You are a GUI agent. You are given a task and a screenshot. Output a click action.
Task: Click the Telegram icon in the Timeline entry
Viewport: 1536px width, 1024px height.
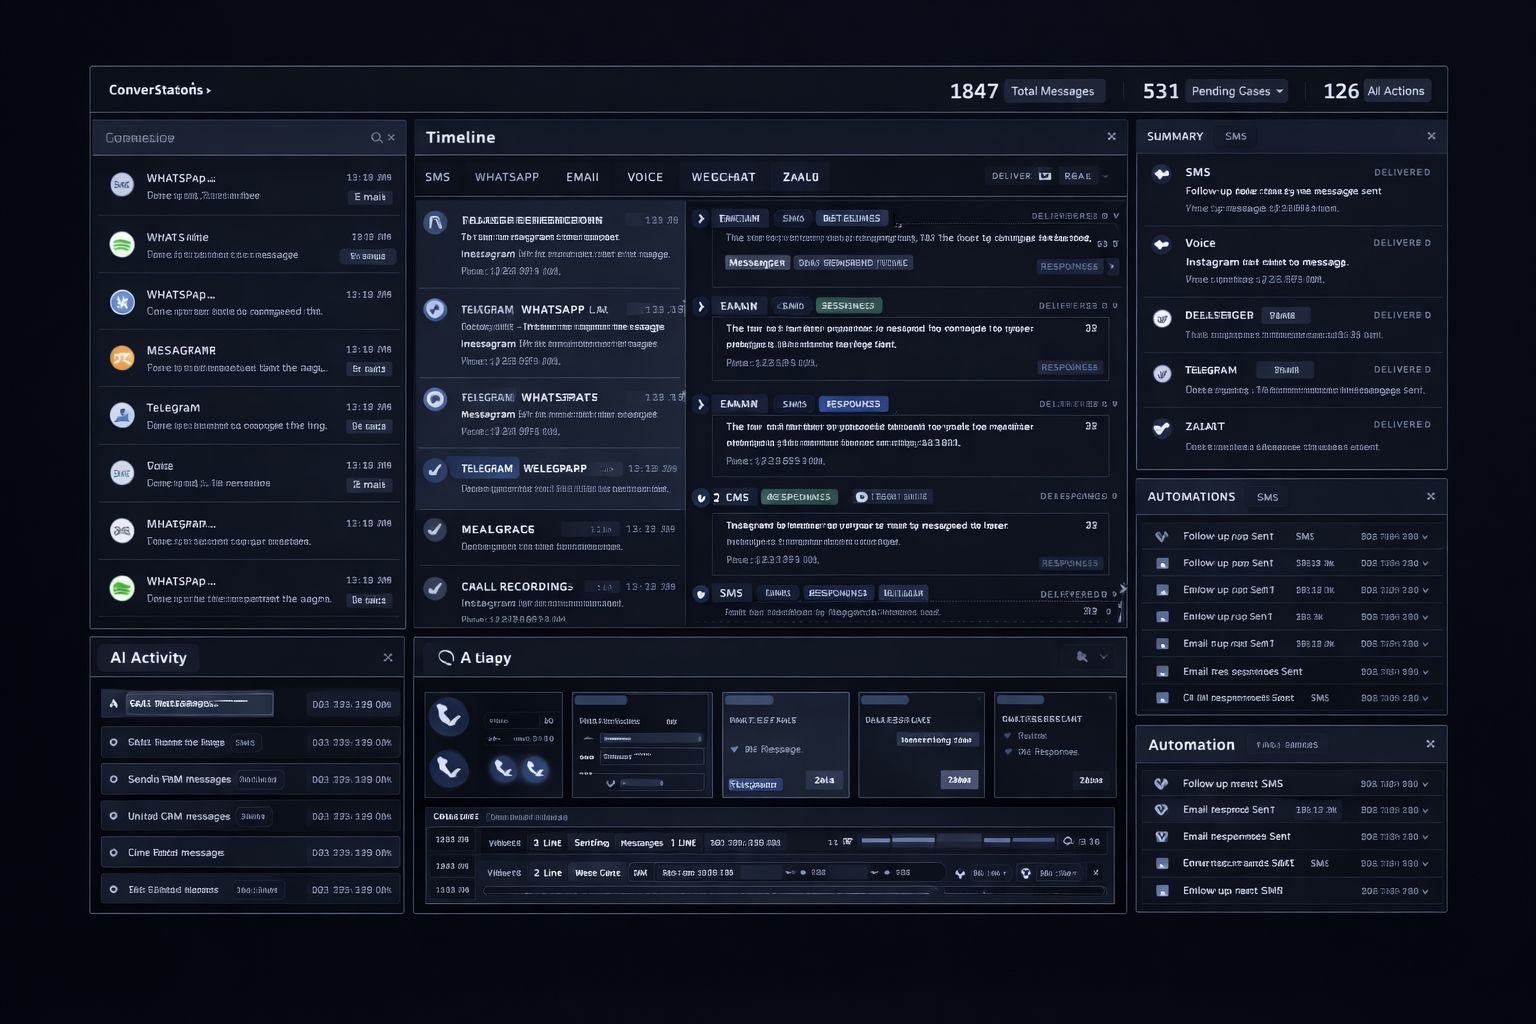tap(435, 310)
